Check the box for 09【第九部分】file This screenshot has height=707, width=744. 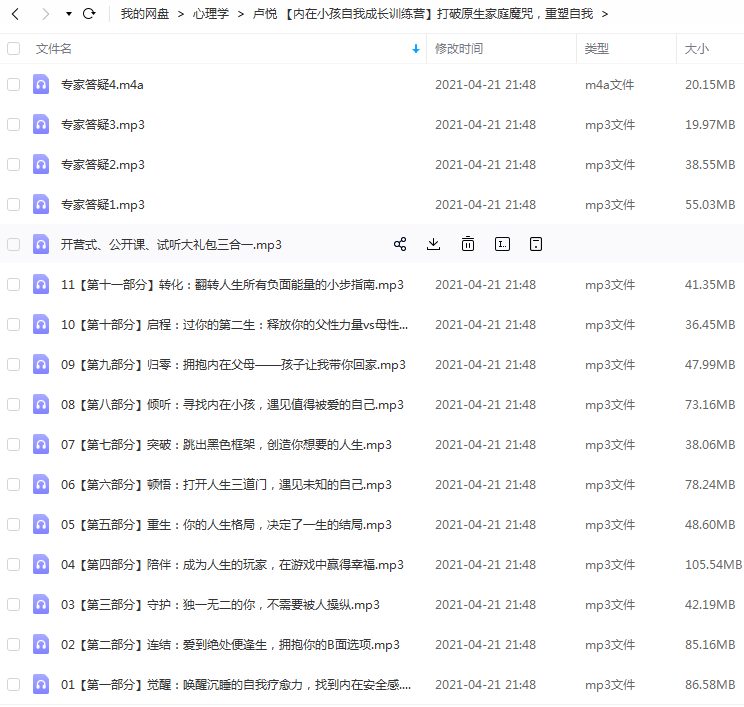coord(13,364)
